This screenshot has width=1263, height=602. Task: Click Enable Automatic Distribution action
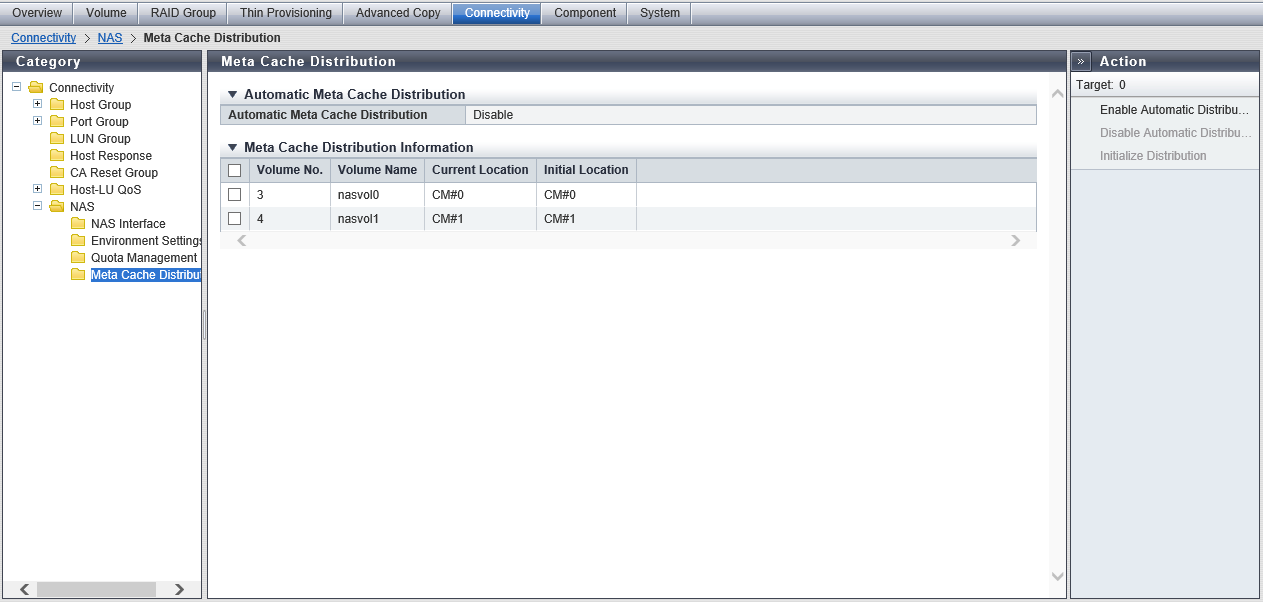click(x=1174, y=110)
